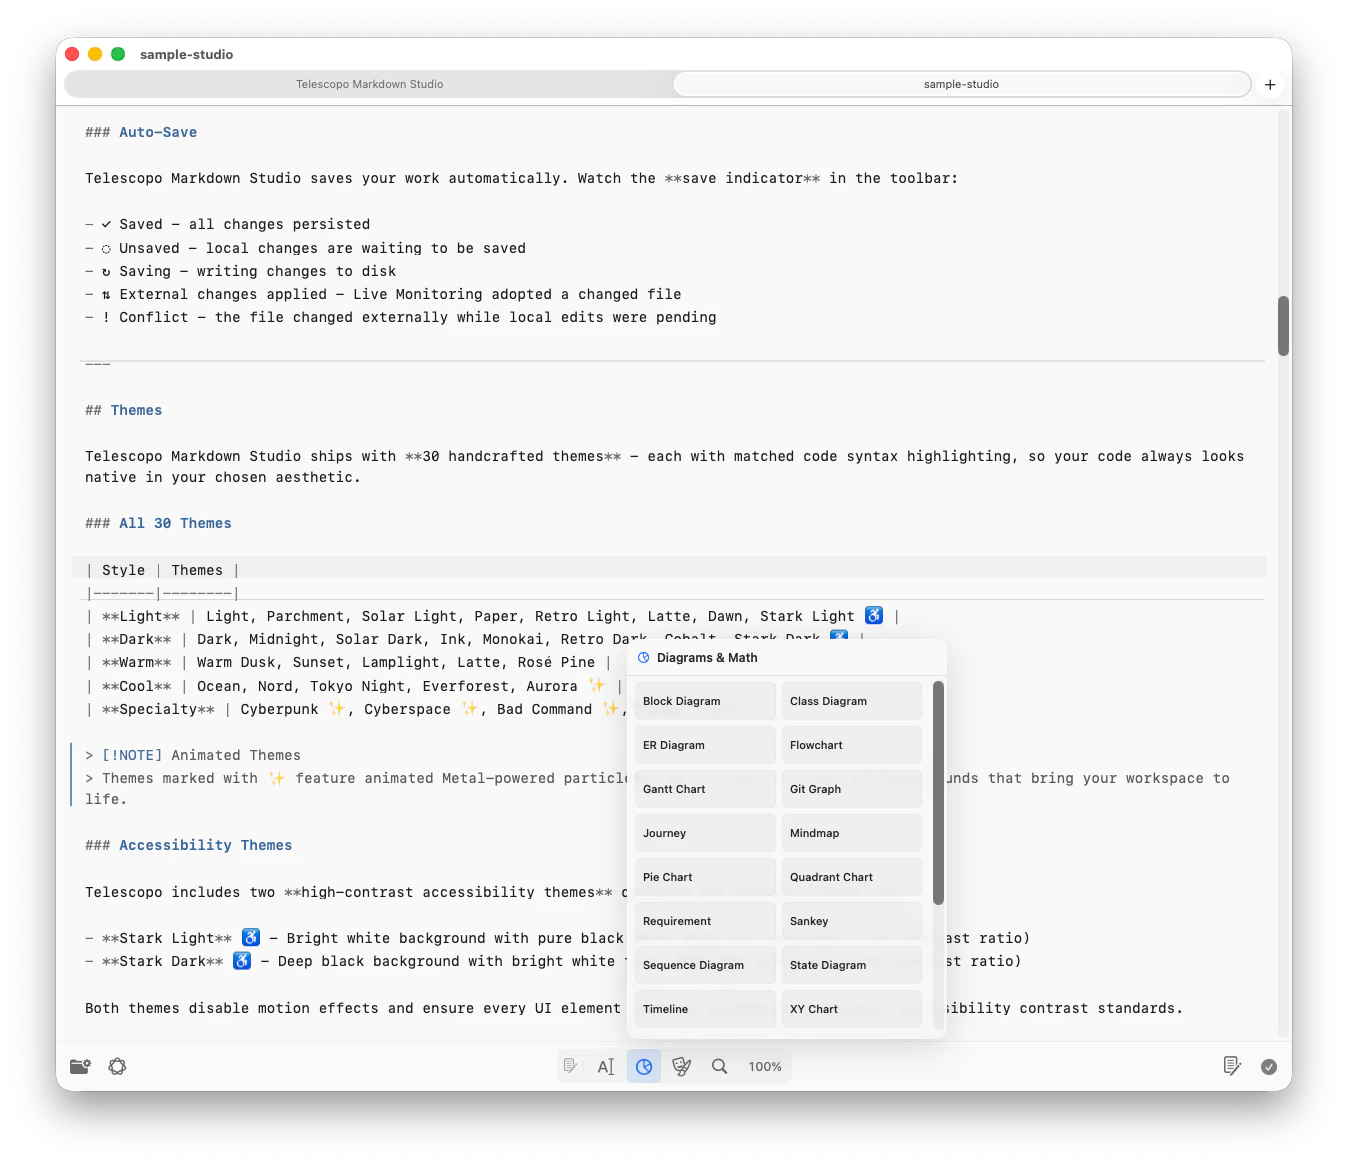Click the Diagrams & Math popup header icon

pyautogui.click(x=644, y=658)
